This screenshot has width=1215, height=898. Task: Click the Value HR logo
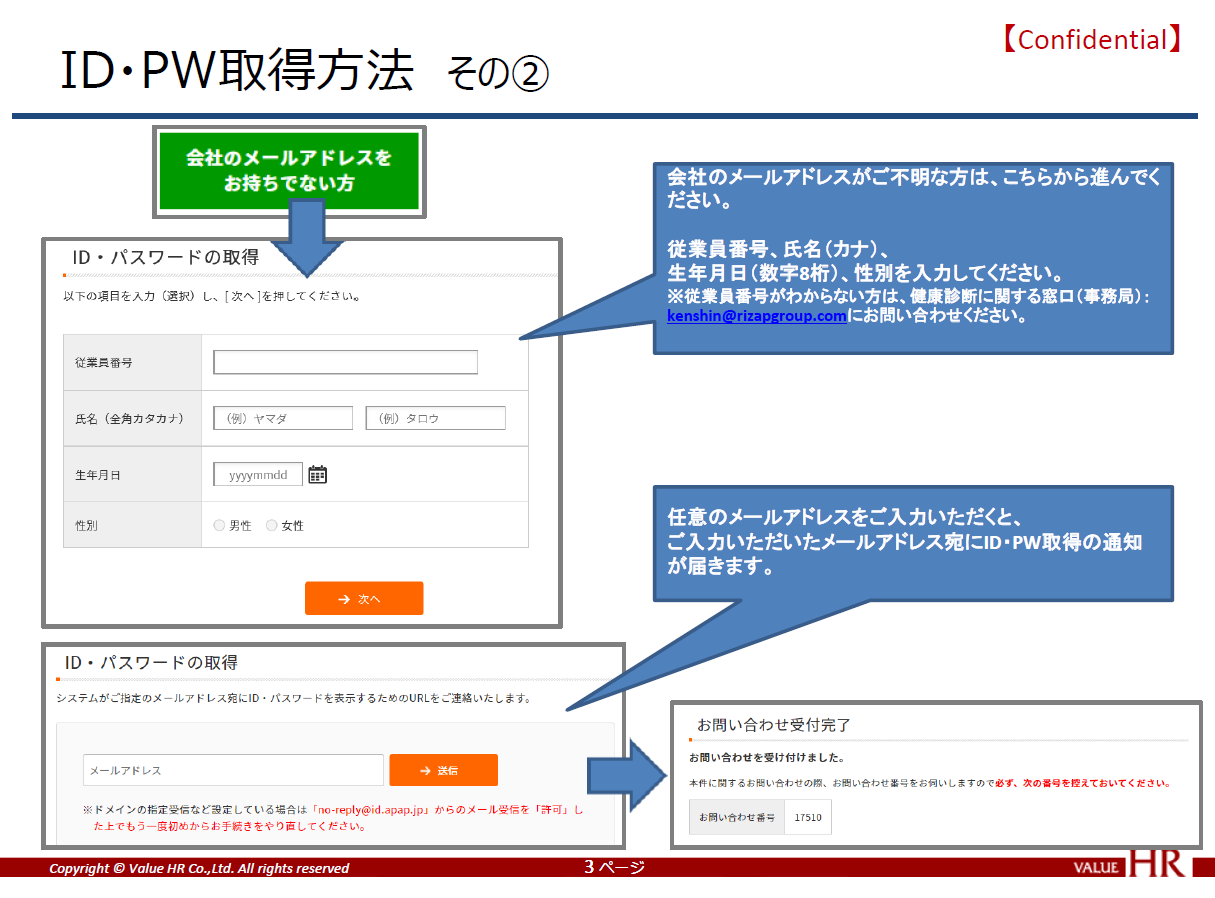click(x=1129, y=865)
